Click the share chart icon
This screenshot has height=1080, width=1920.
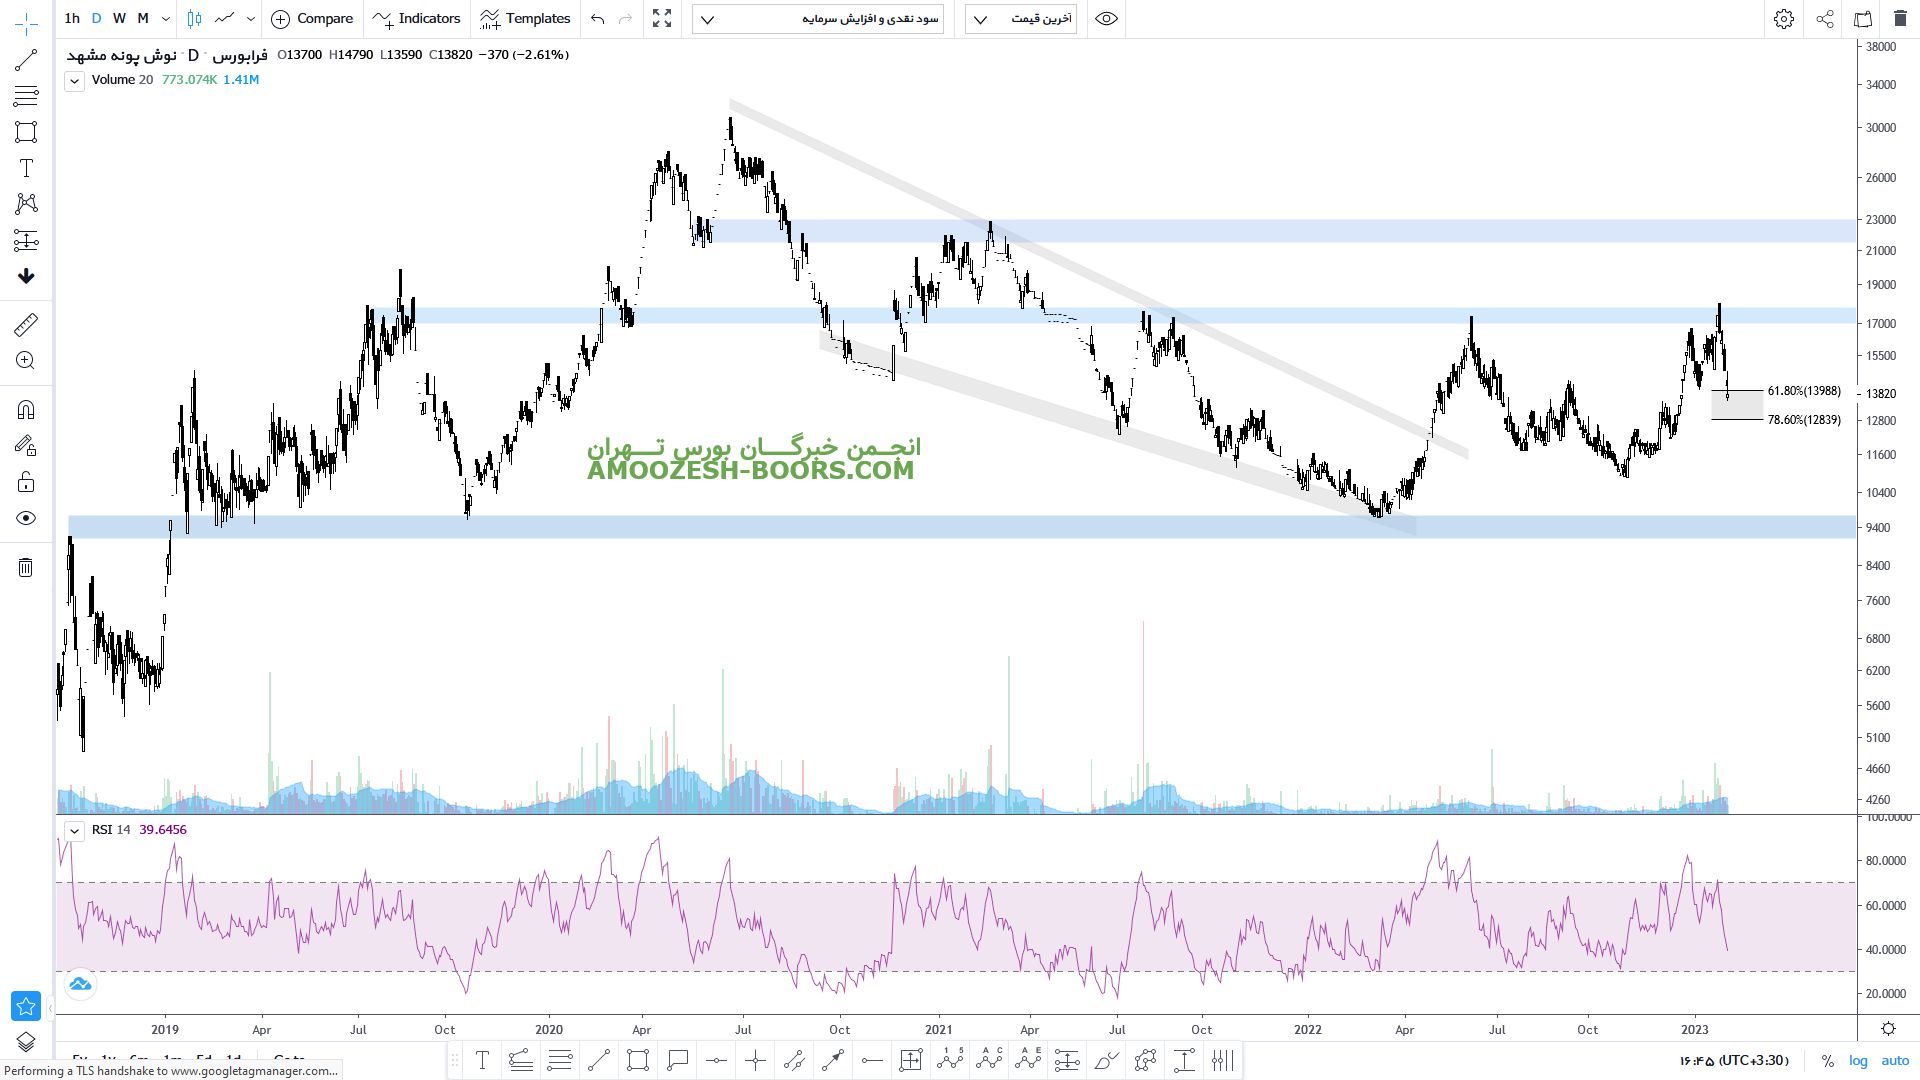pyautogui.click(x=1824, y=19)
